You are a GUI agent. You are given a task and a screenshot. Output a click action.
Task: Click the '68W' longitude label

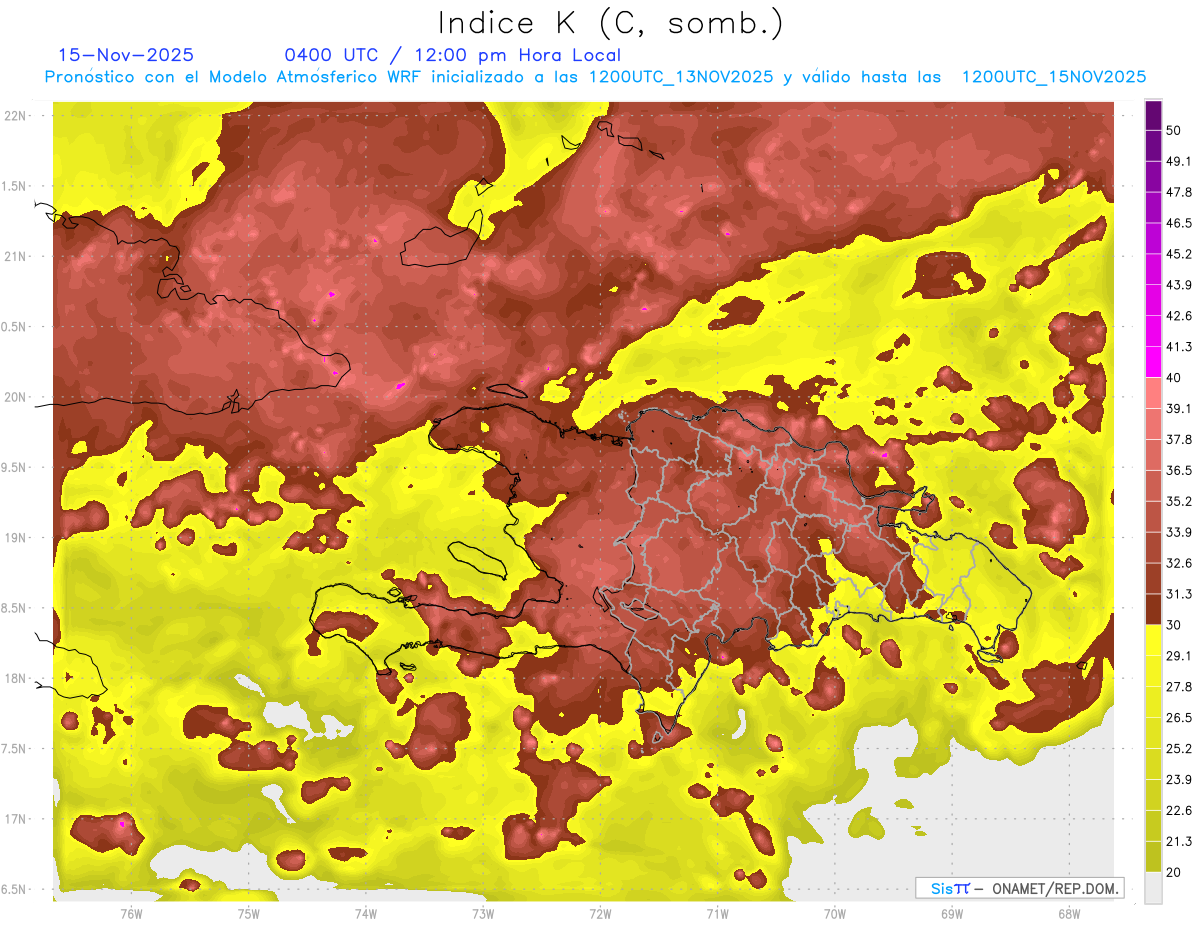(x=1069, y=914)
